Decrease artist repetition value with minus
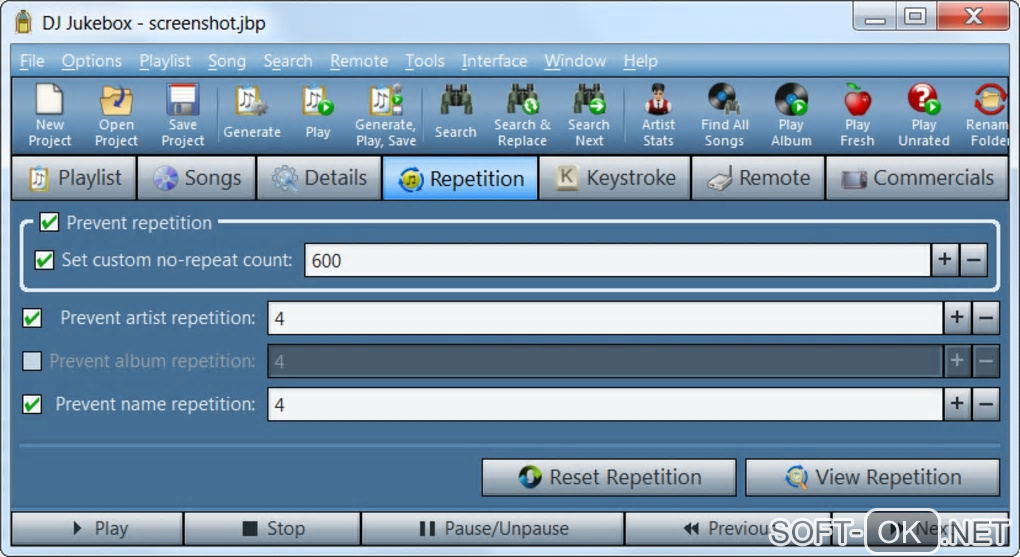Image resolution: width=1020 pixels, height=557 pixels. (x=986, y=318)
